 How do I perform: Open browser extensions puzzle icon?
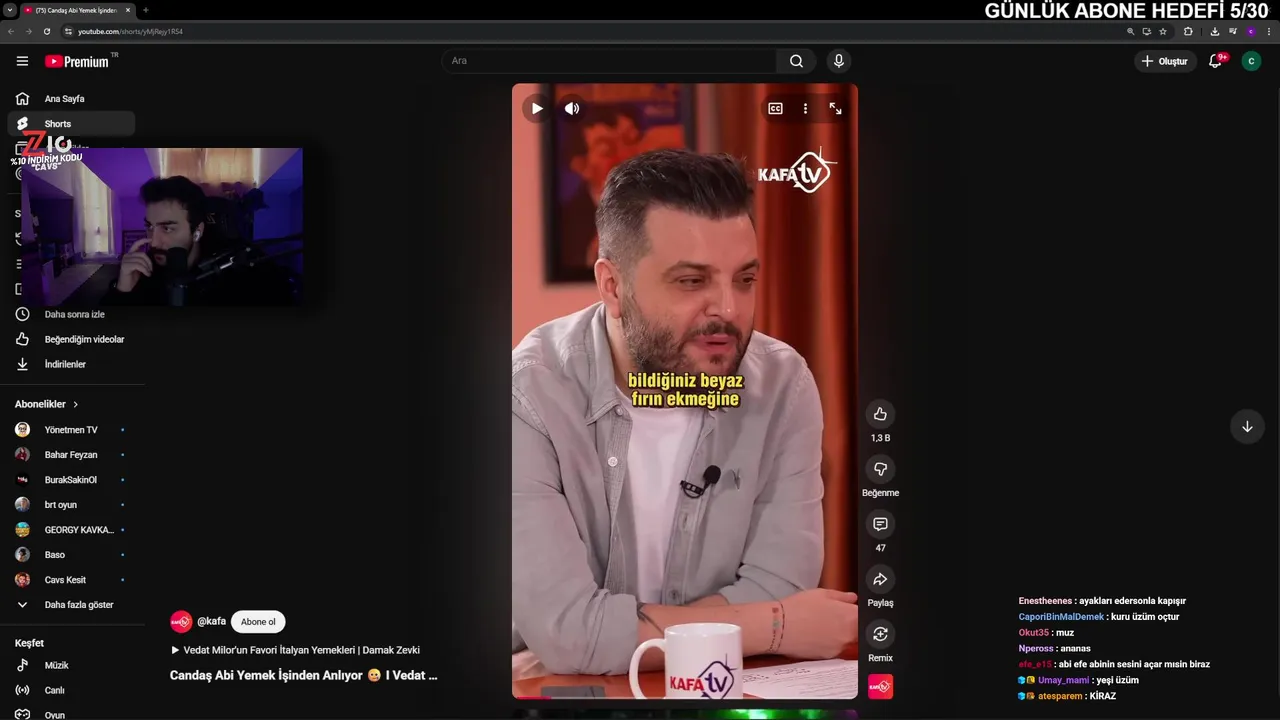point(1188,31)
